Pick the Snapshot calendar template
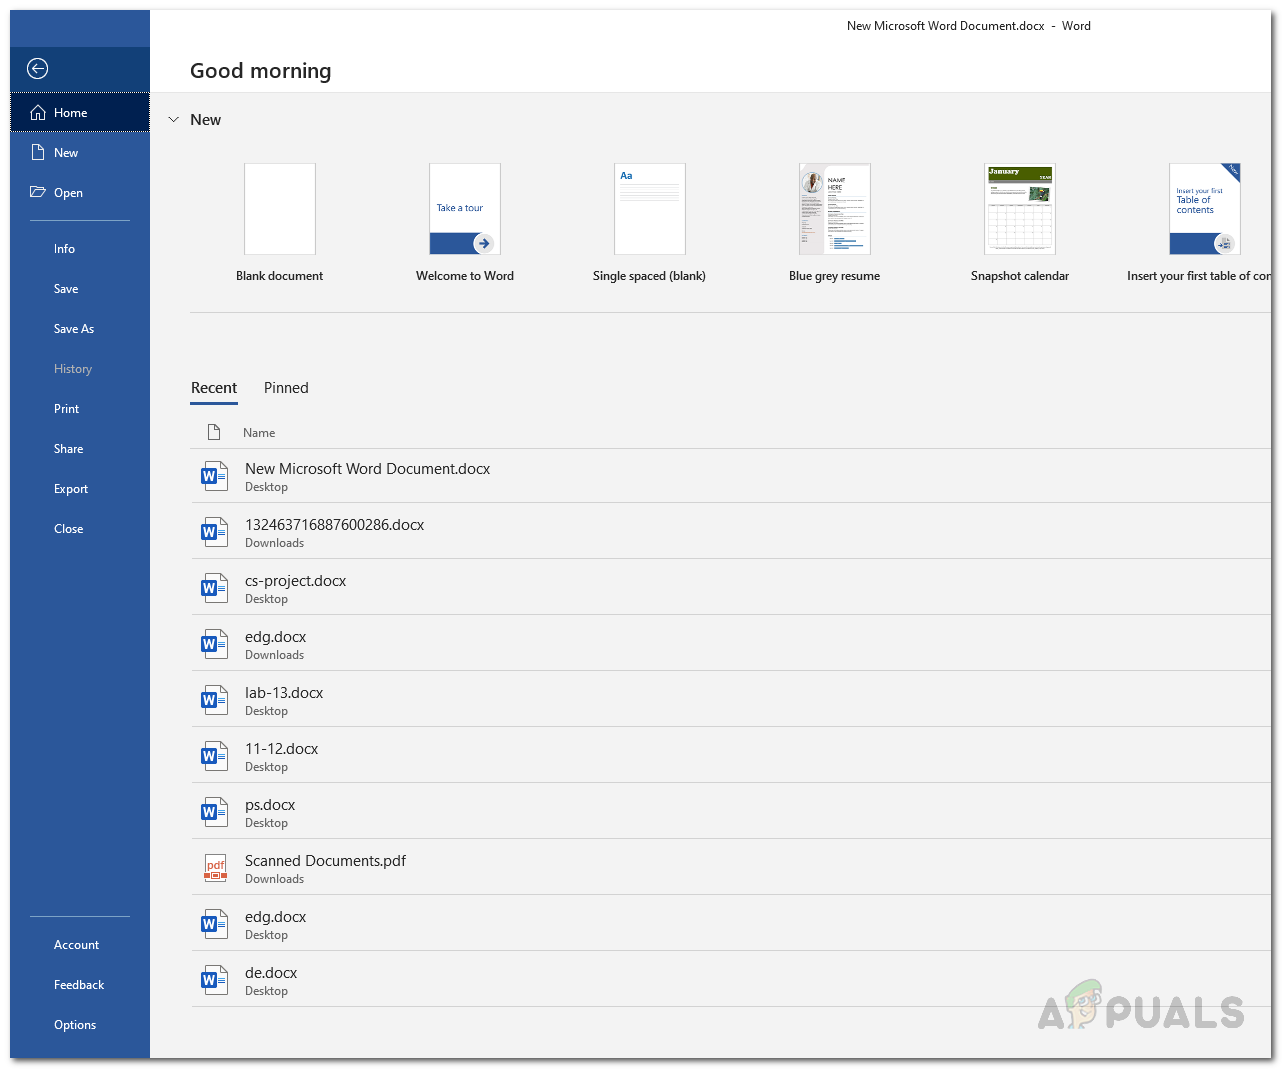The width and height of the screenshot is (1282, 1069). coord(1020,209)
